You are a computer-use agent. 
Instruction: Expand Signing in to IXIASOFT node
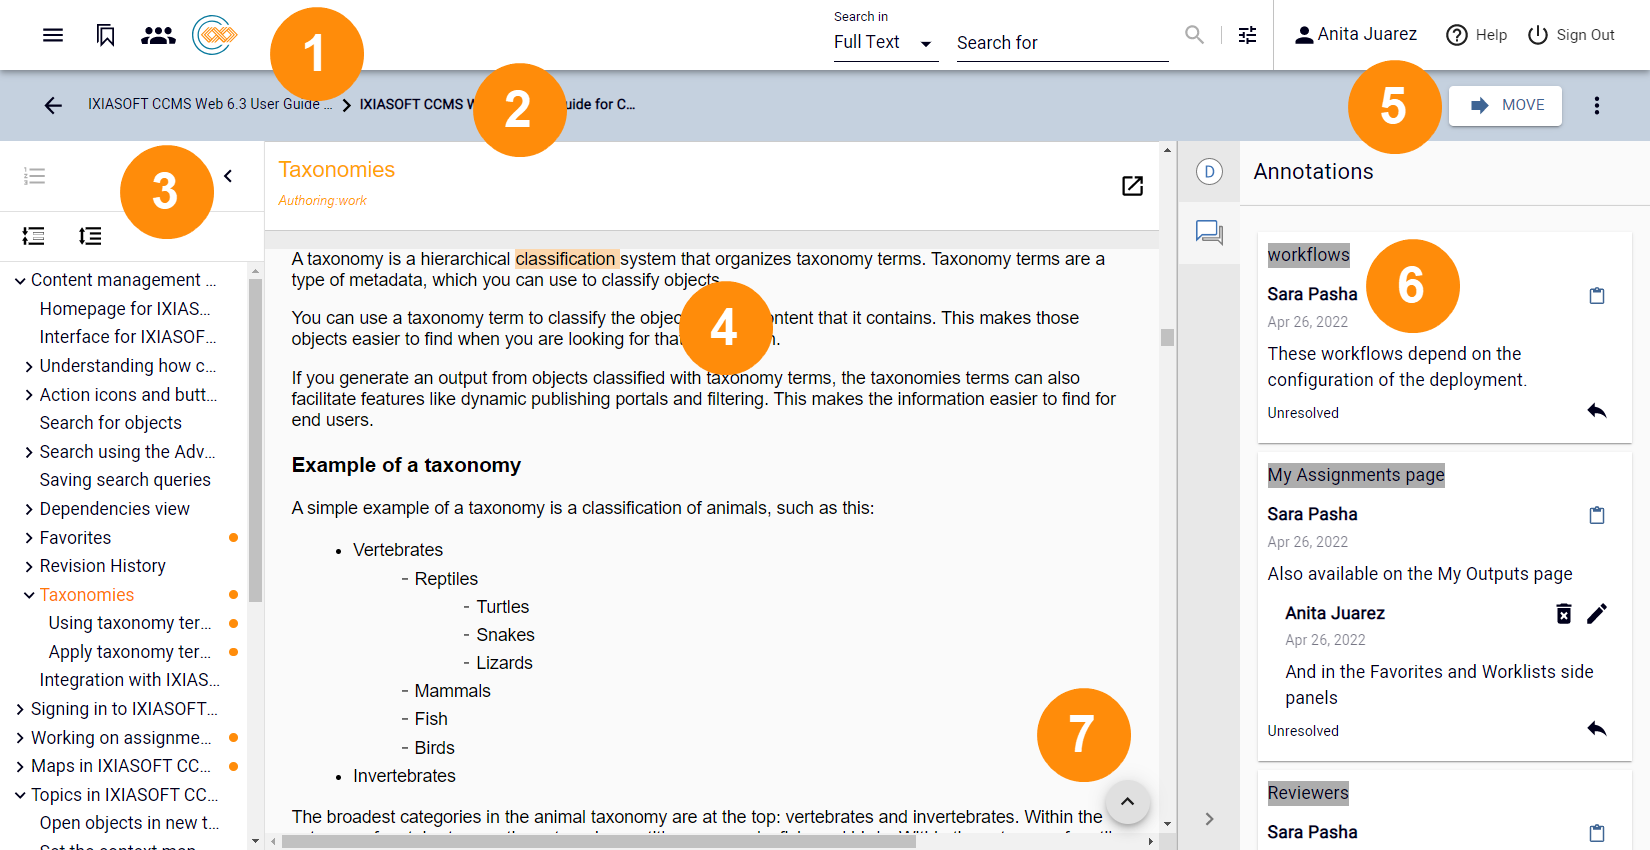(20, 710)
